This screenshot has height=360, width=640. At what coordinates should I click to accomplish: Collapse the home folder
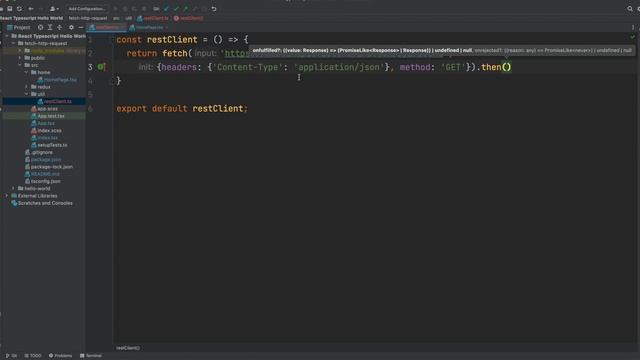click(x=27, y=72)
